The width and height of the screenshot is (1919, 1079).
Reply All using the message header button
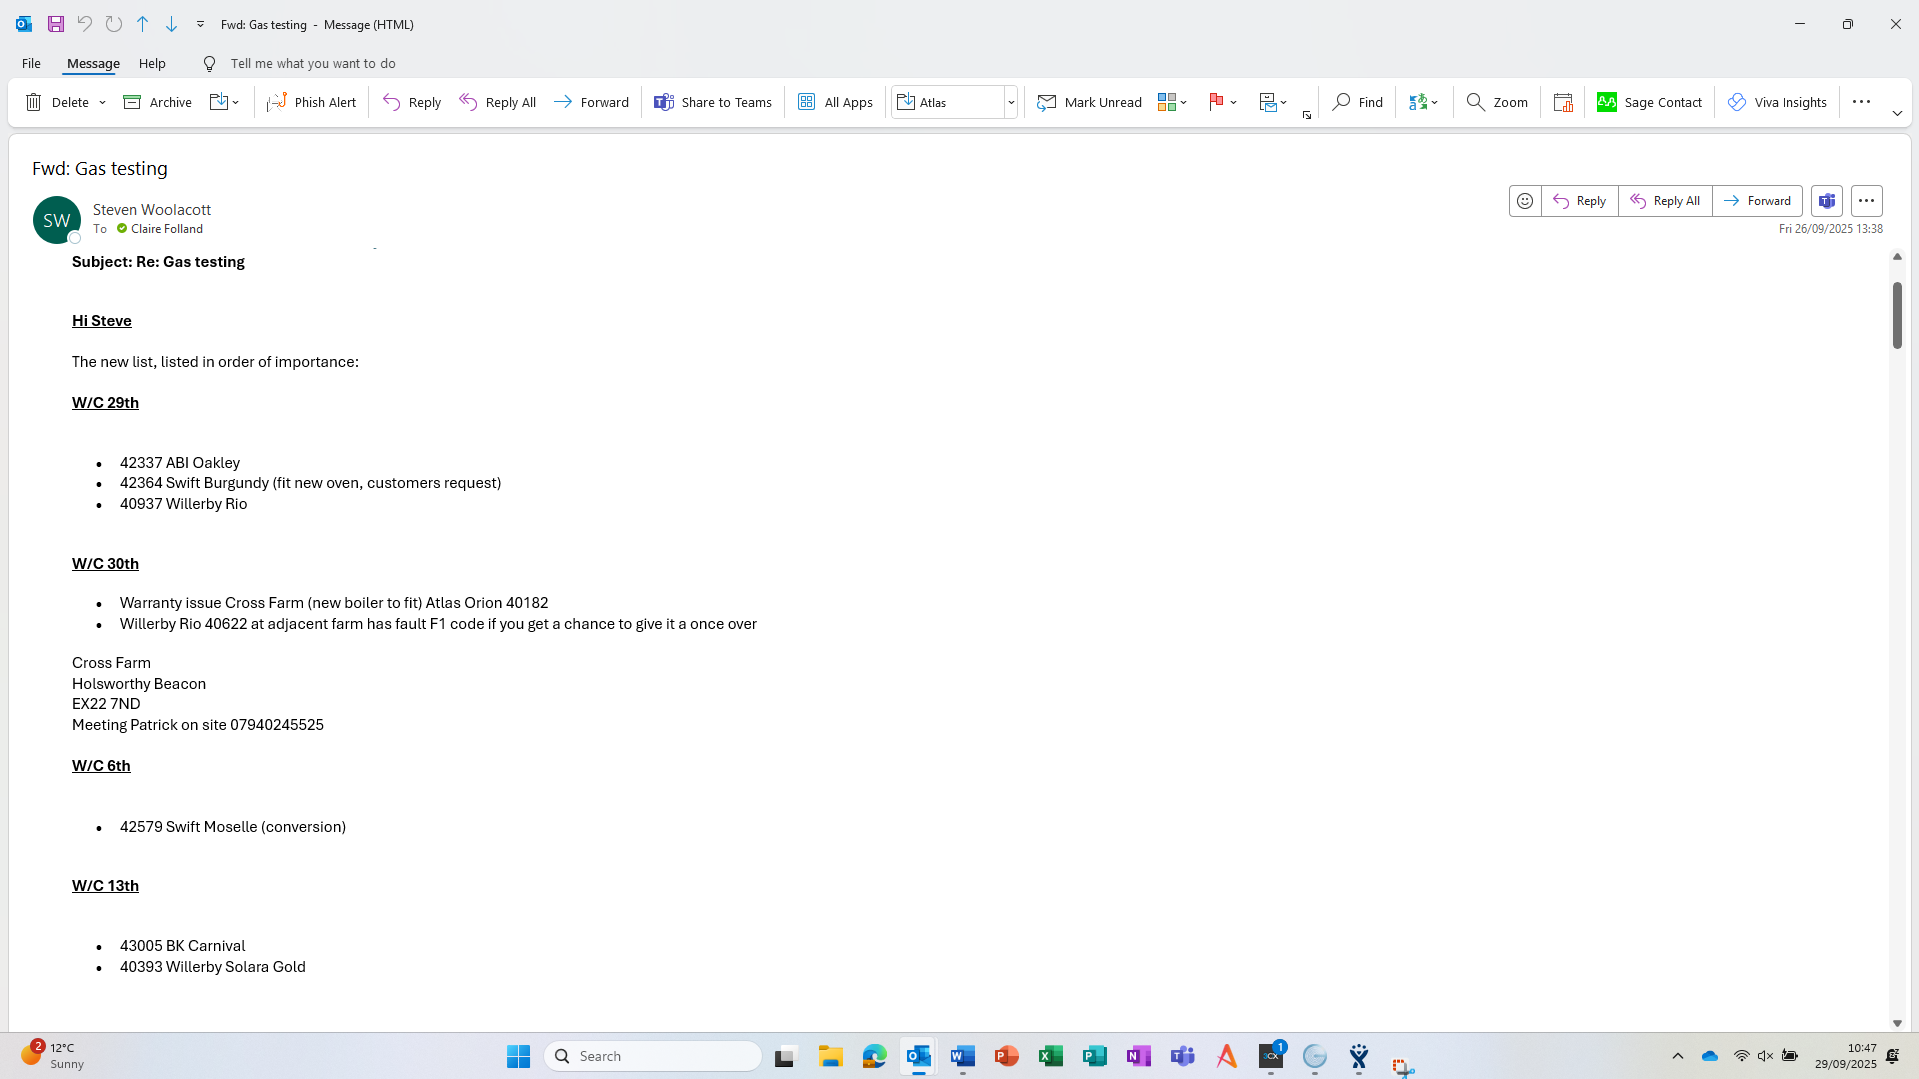click(1665, 201)
